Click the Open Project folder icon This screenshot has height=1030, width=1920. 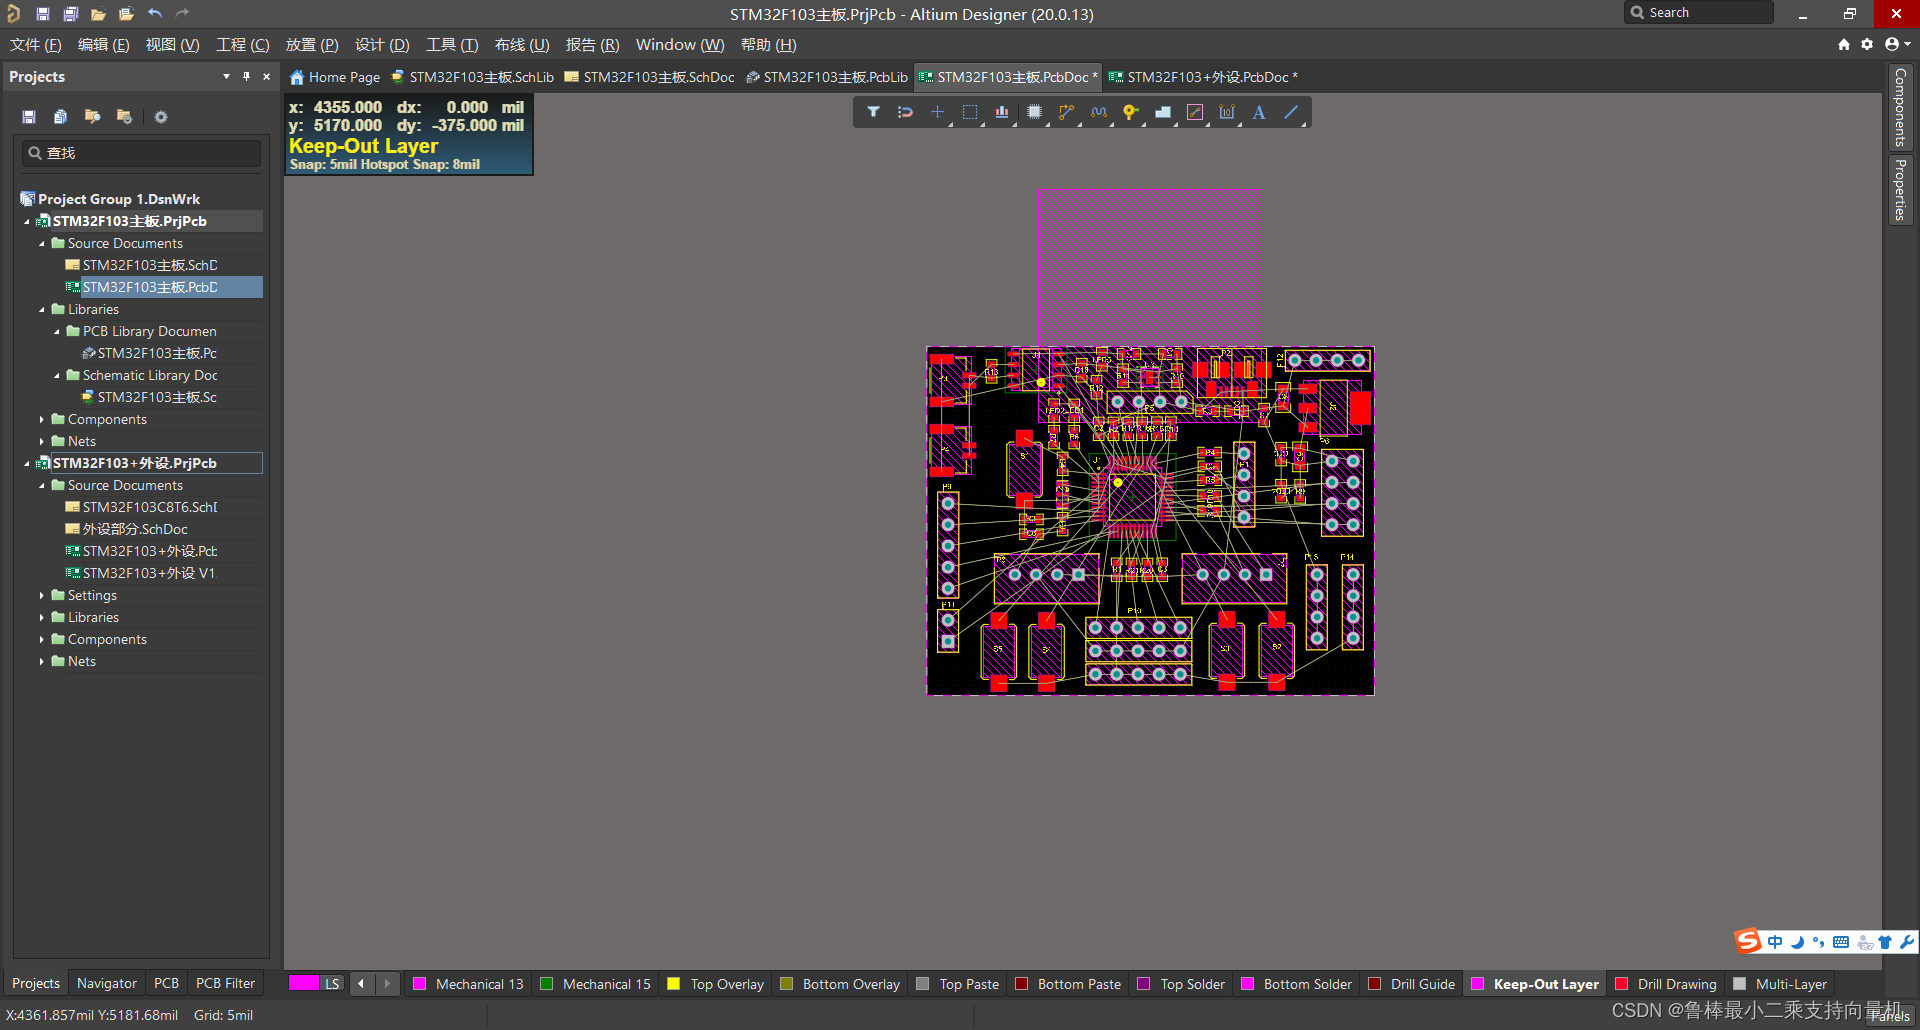(x=126, y=14)
